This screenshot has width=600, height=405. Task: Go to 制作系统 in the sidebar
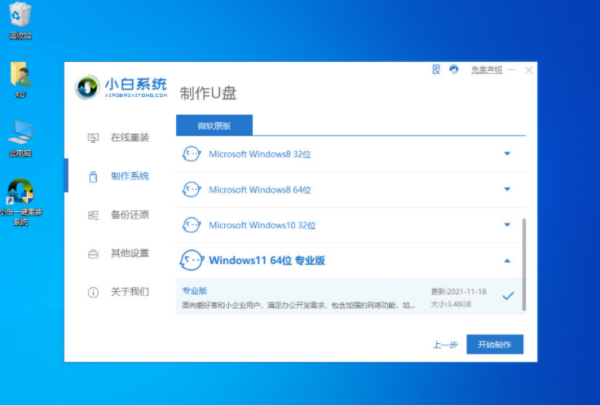pyautogui.click(x=130, y=176)
